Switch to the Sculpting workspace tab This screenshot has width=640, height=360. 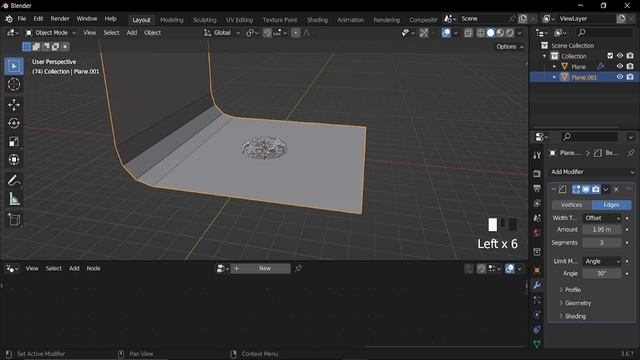pyautogui.click(x=204, y=20)
